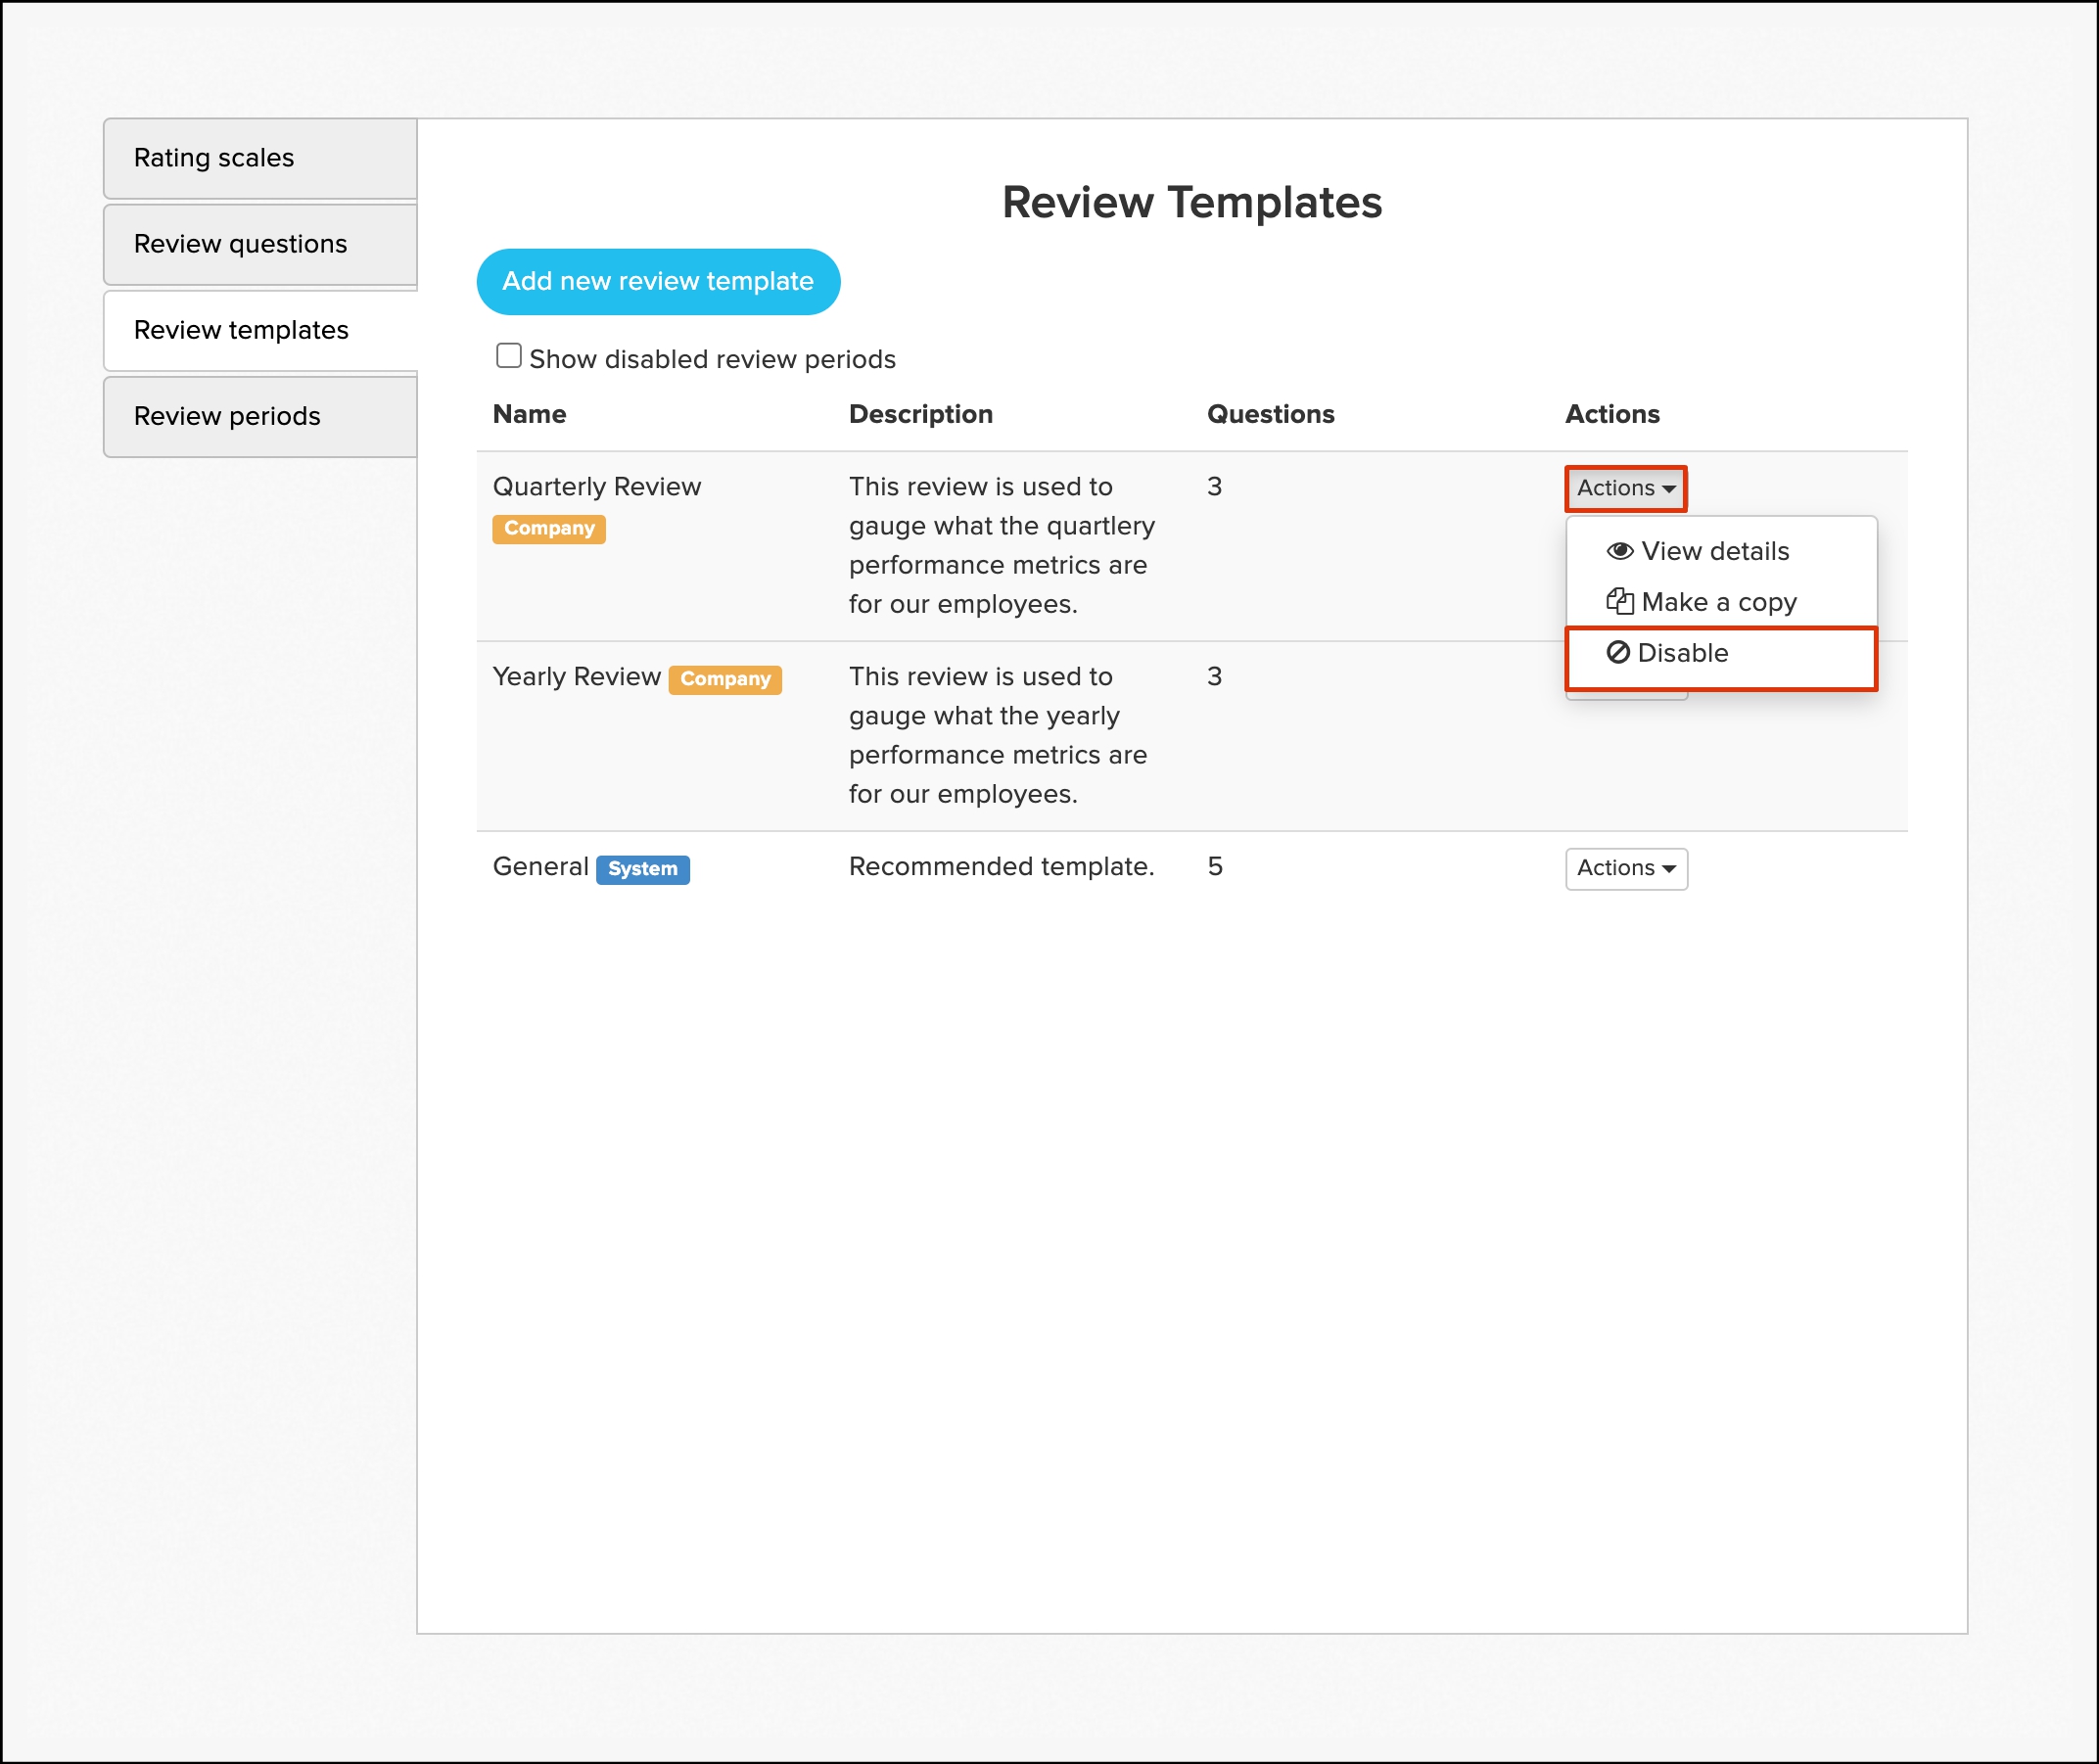The height and width of the screenshot is (1764, 2099).
Task: Choose View details from the Actions menu
Action: [x=1714, y=551]
